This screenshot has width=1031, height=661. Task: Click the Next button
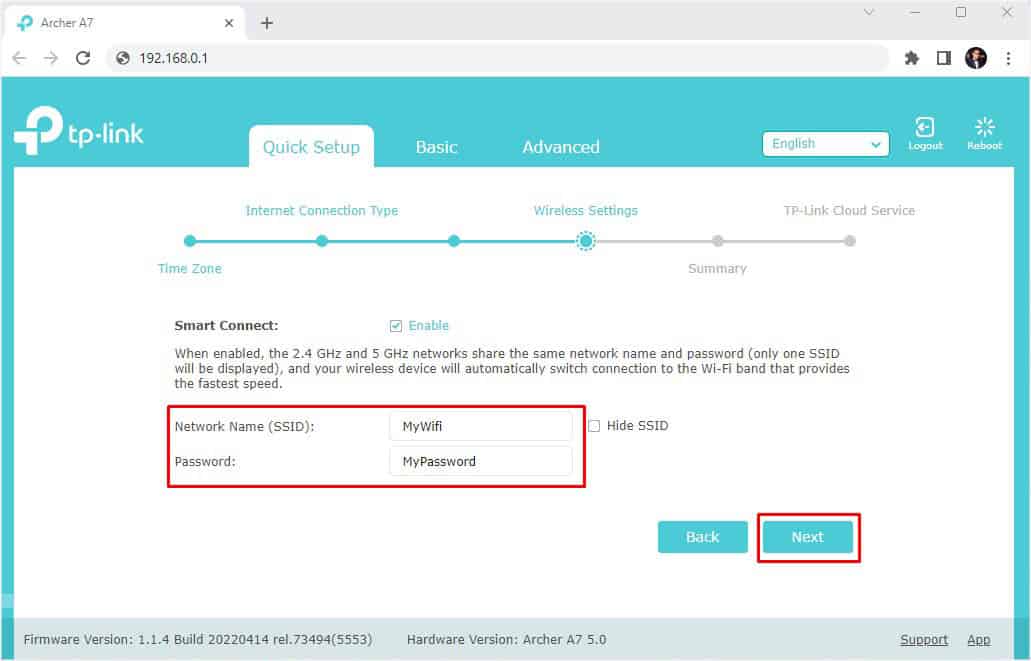click(807, 537)
